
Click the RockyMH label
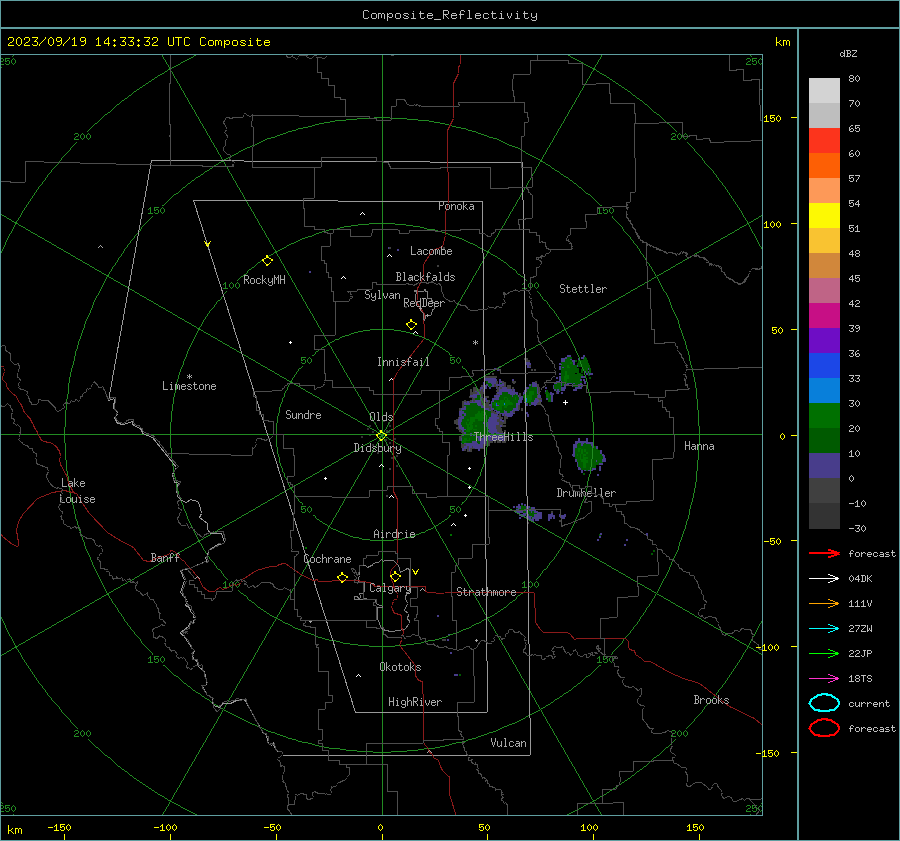click(264, 280)
